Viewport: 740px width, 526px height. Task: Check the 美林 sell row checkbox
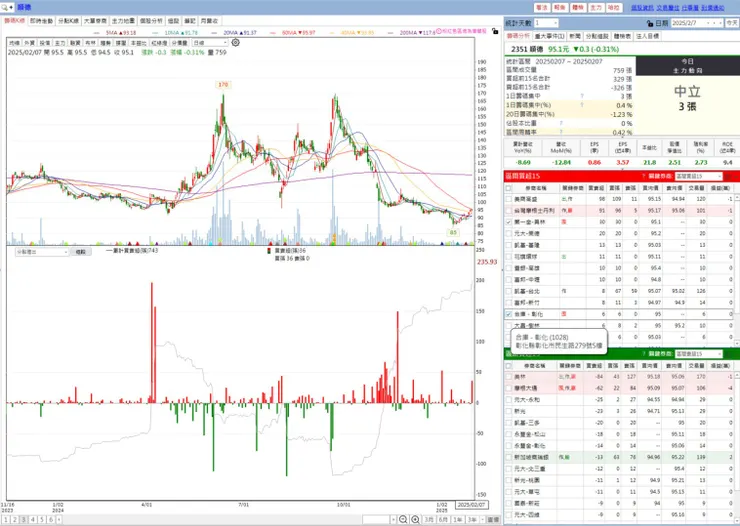click(508, 377)
